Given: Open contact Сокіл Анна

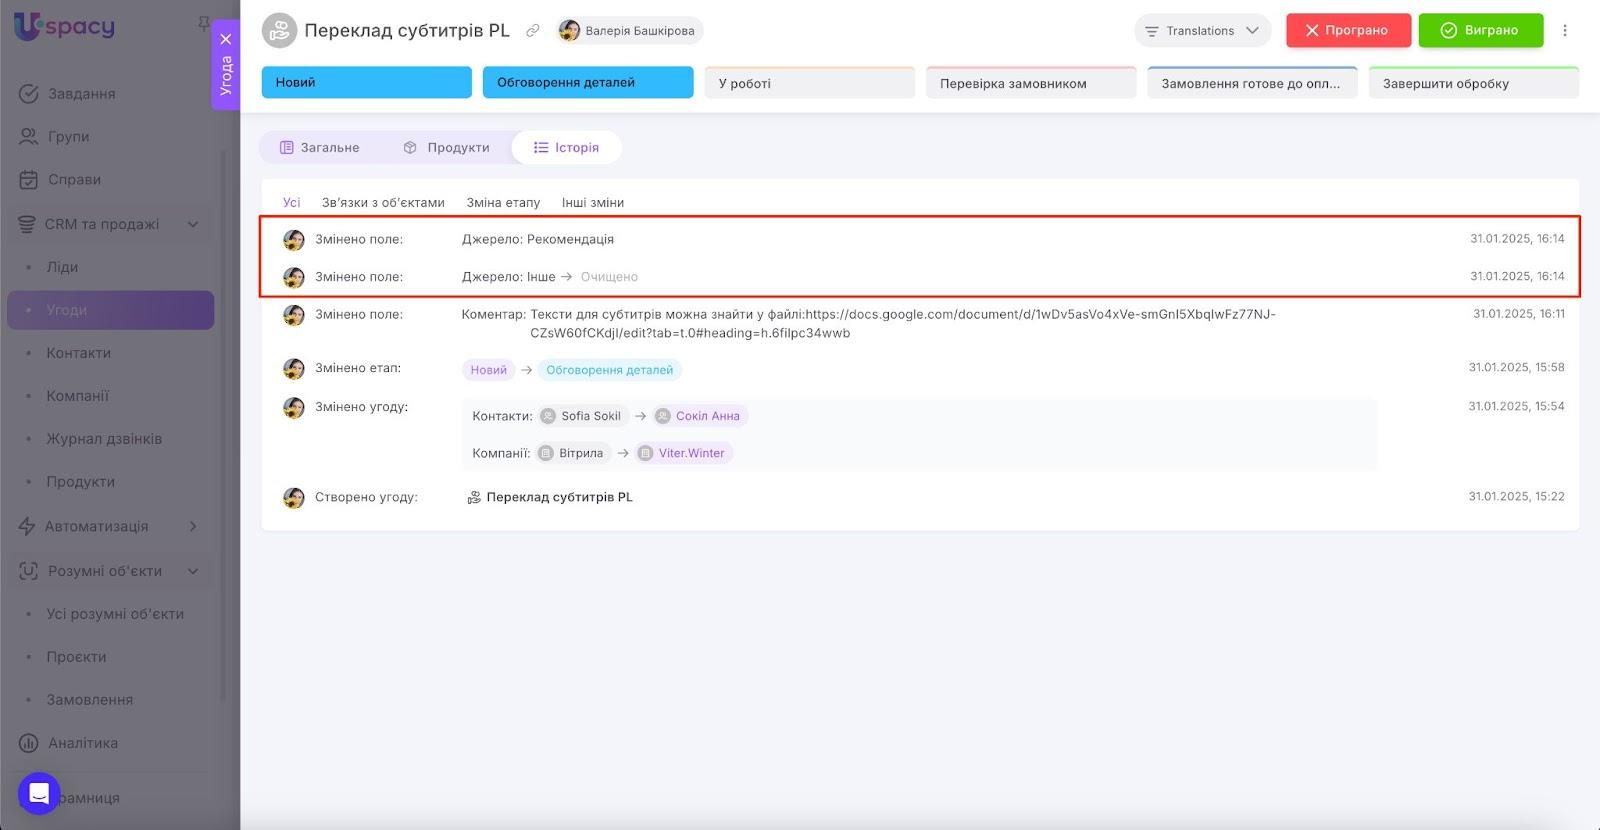Looking at the screenshot, I should [701, 416].
